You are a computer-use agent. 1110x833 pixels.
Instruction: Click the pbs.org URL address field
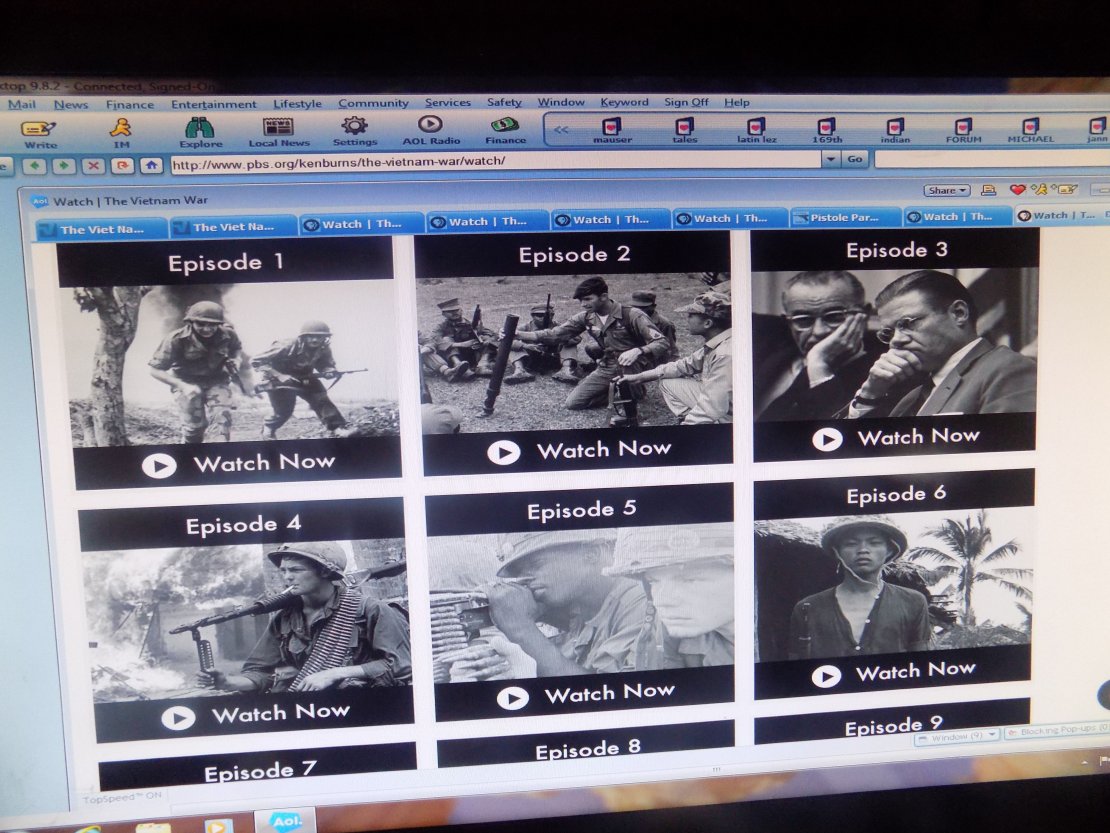coord(496,161)
